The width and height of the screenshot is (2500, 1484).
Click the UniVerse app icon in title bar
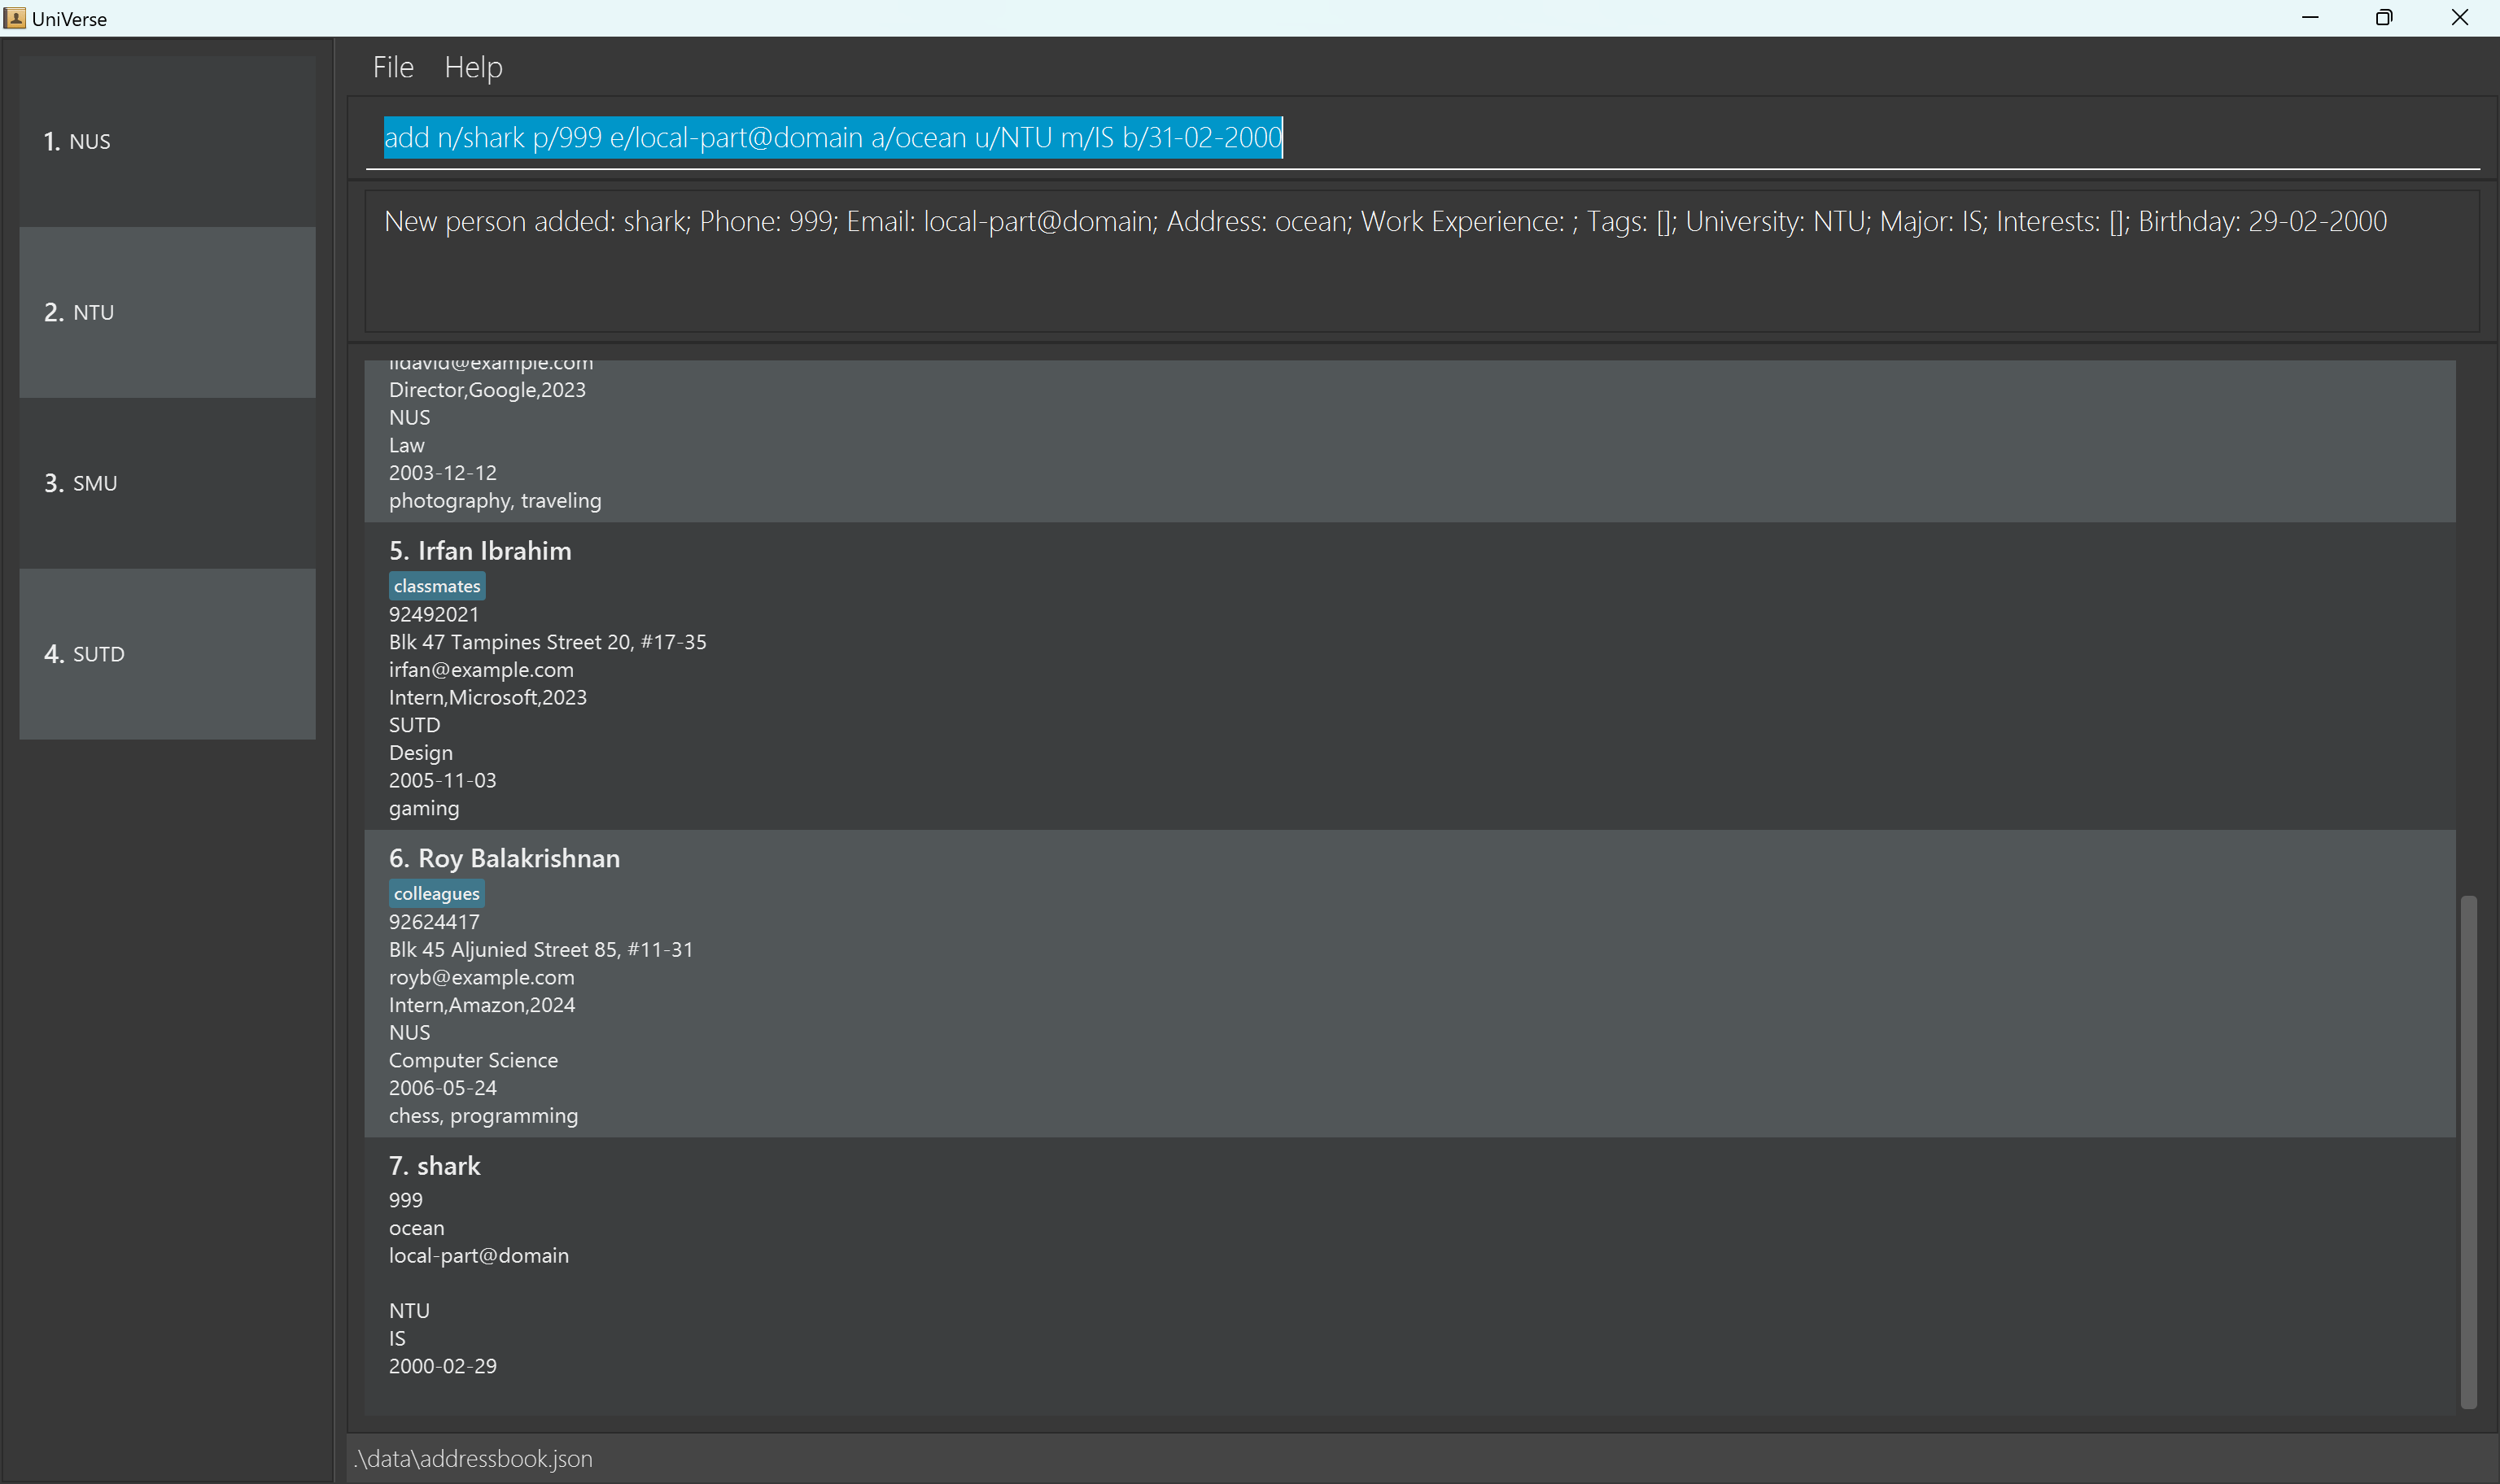click(15, 18)
